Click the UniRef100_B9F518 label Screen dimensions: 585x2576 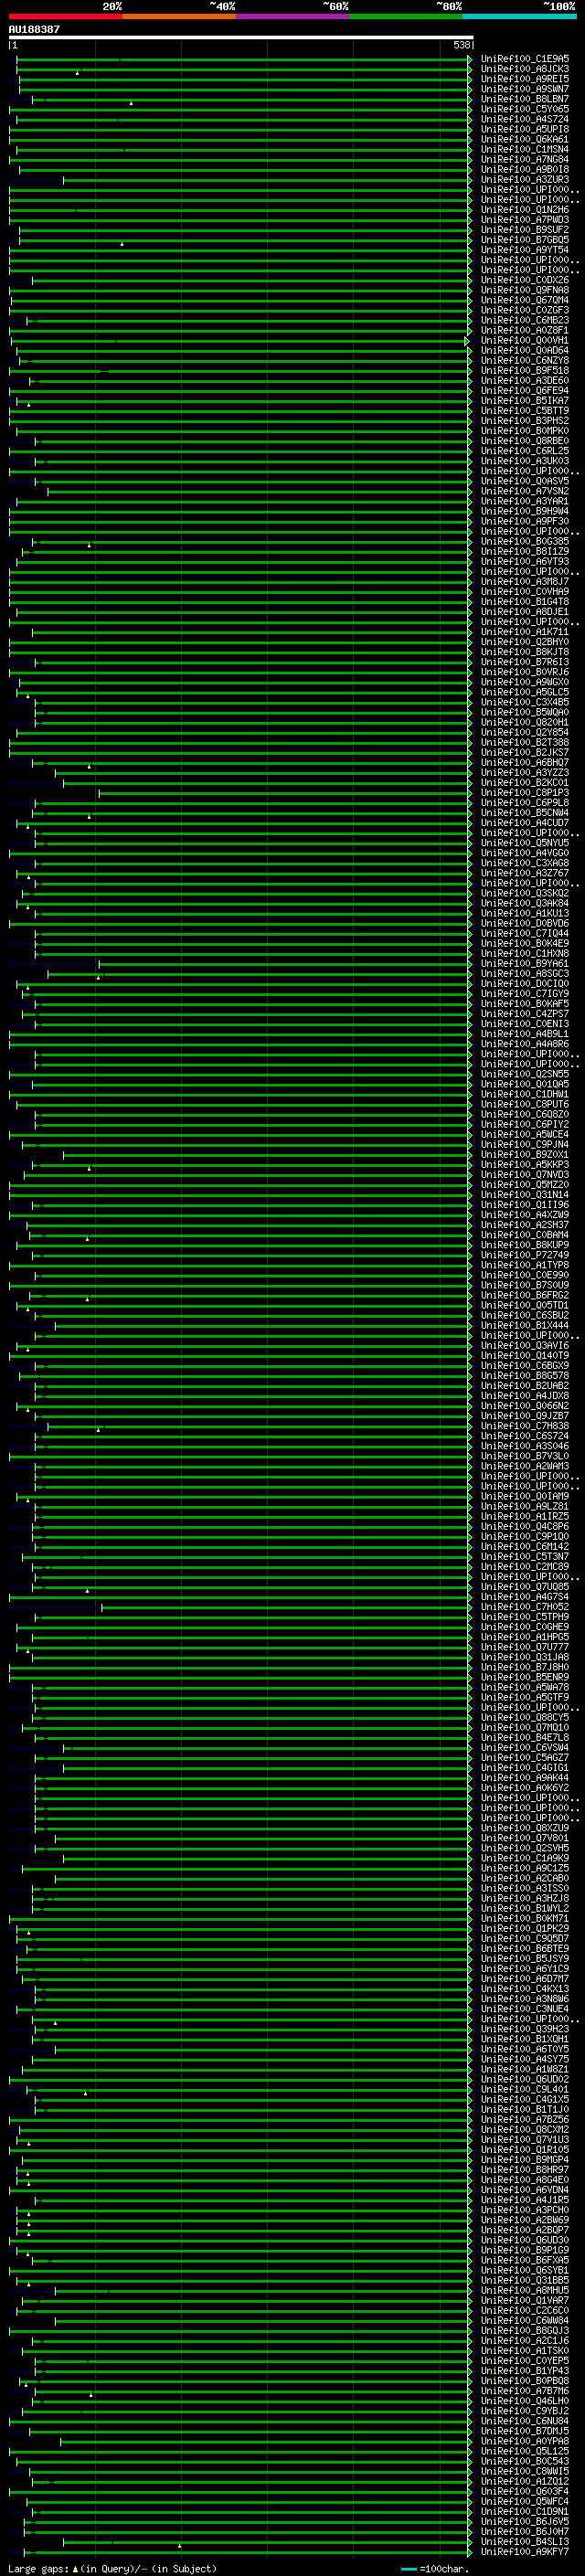tap(524, 371)
